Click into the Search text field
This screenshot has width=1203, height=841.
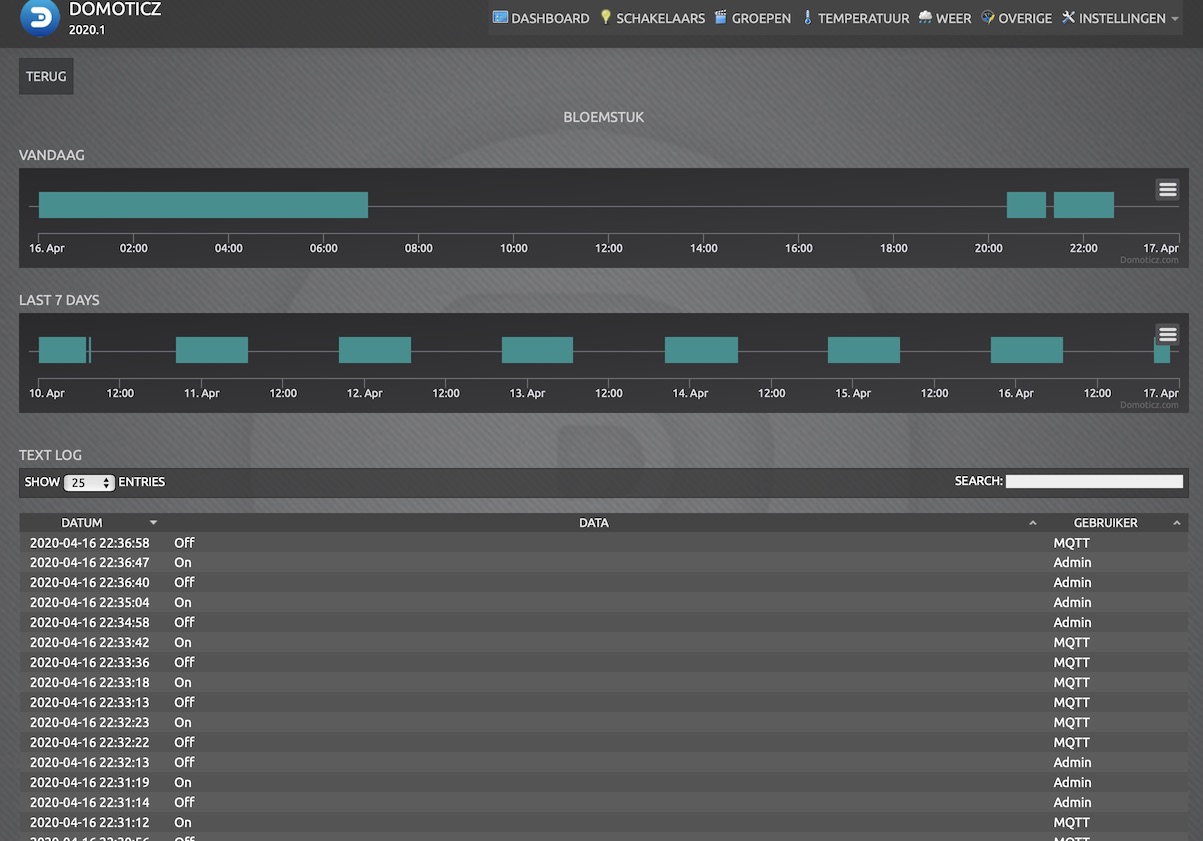point(1094,481)
